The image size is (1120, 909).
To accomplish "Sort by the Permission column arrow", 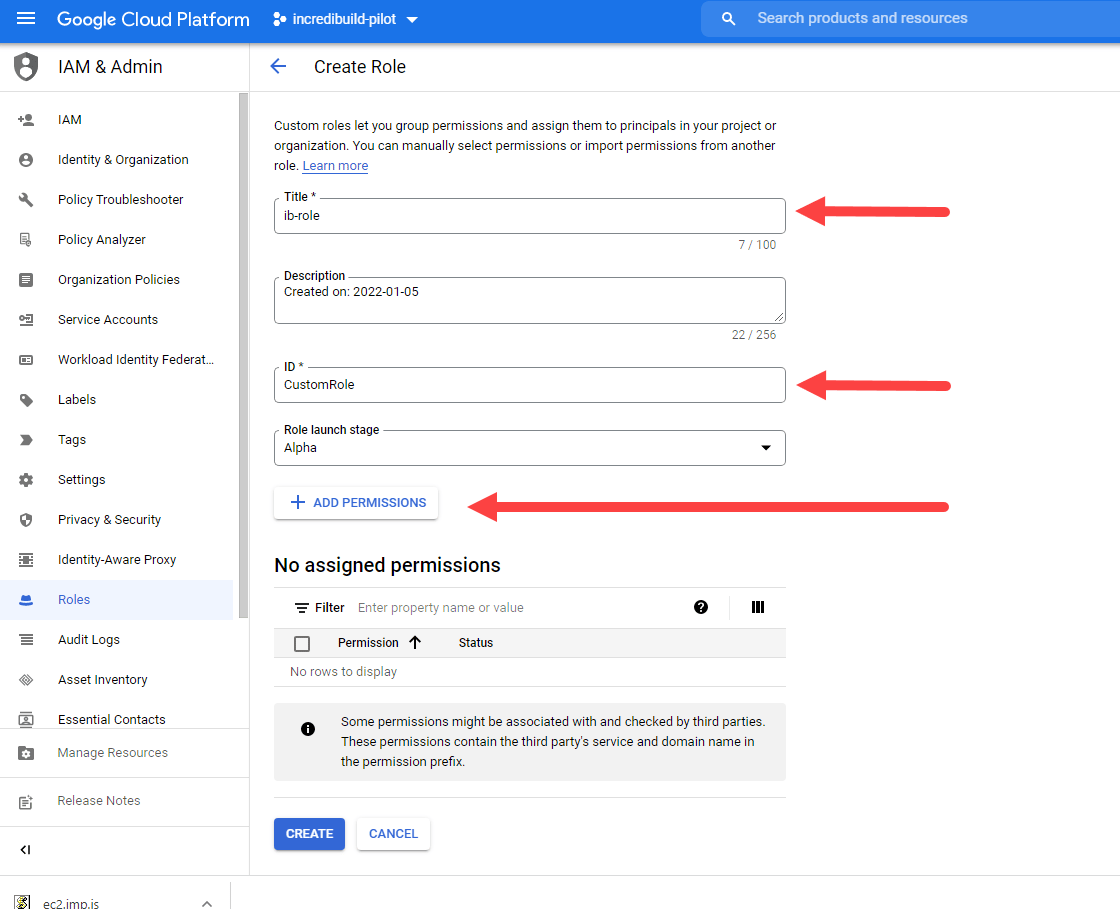I will pos(415,643).
